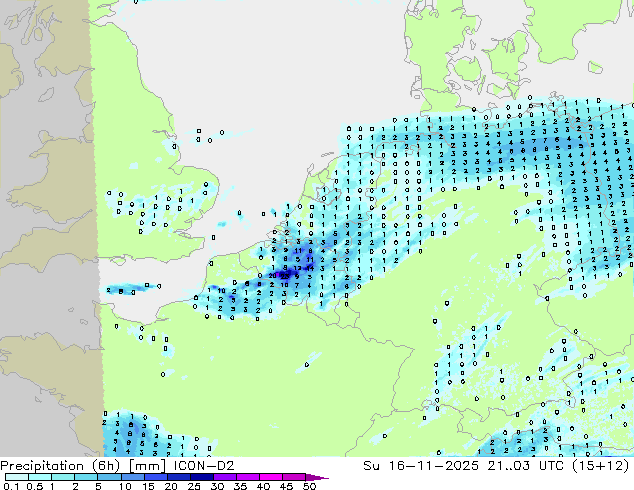Select the 35–40 mm legend swatch
Viewport: 634px width, 490px height.
pos(248,477)
